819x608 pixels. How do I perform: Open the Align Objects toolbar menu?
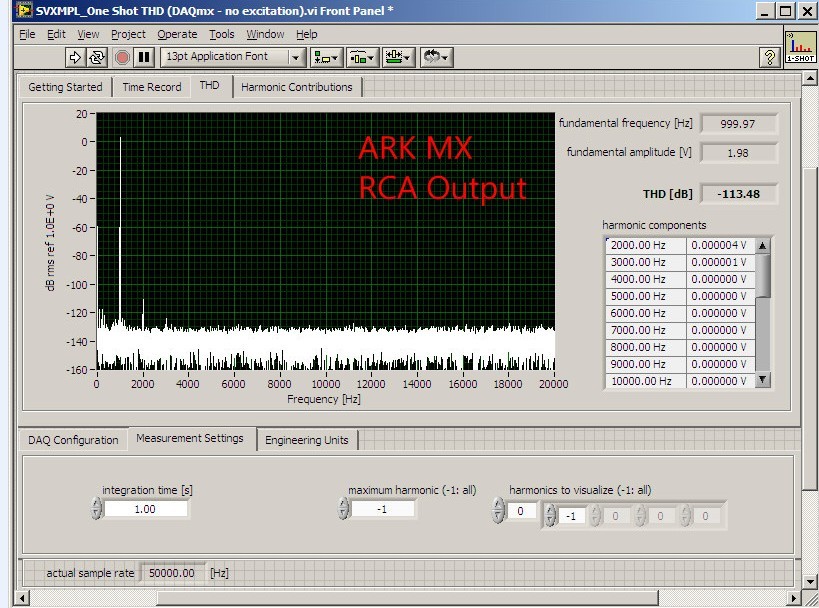326,57
